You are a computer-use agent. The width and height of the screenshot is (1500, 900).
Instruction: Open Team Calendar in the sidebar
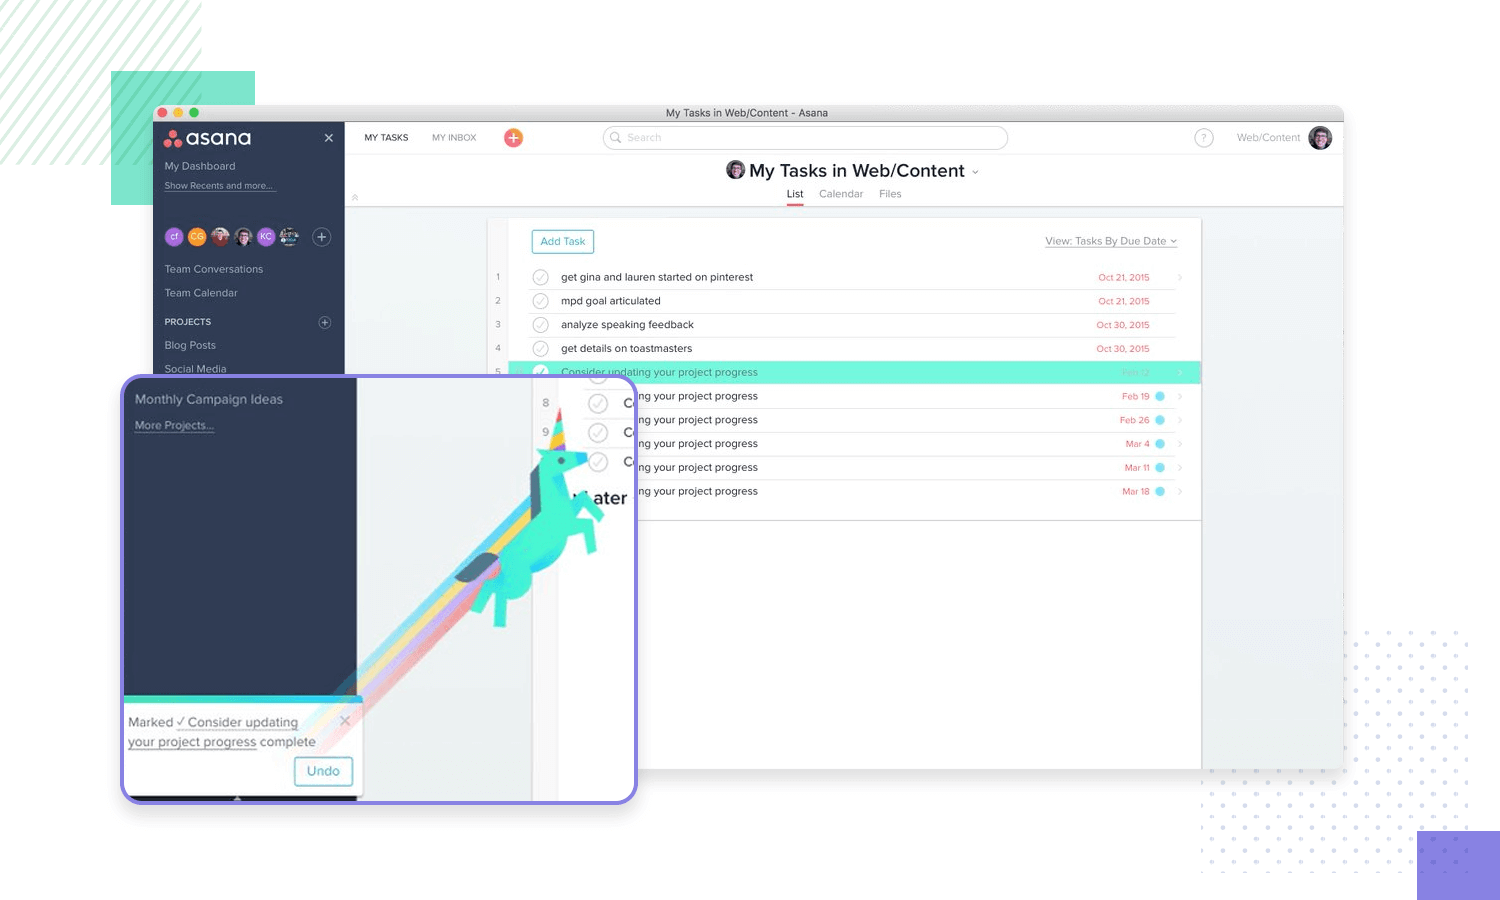201,293
